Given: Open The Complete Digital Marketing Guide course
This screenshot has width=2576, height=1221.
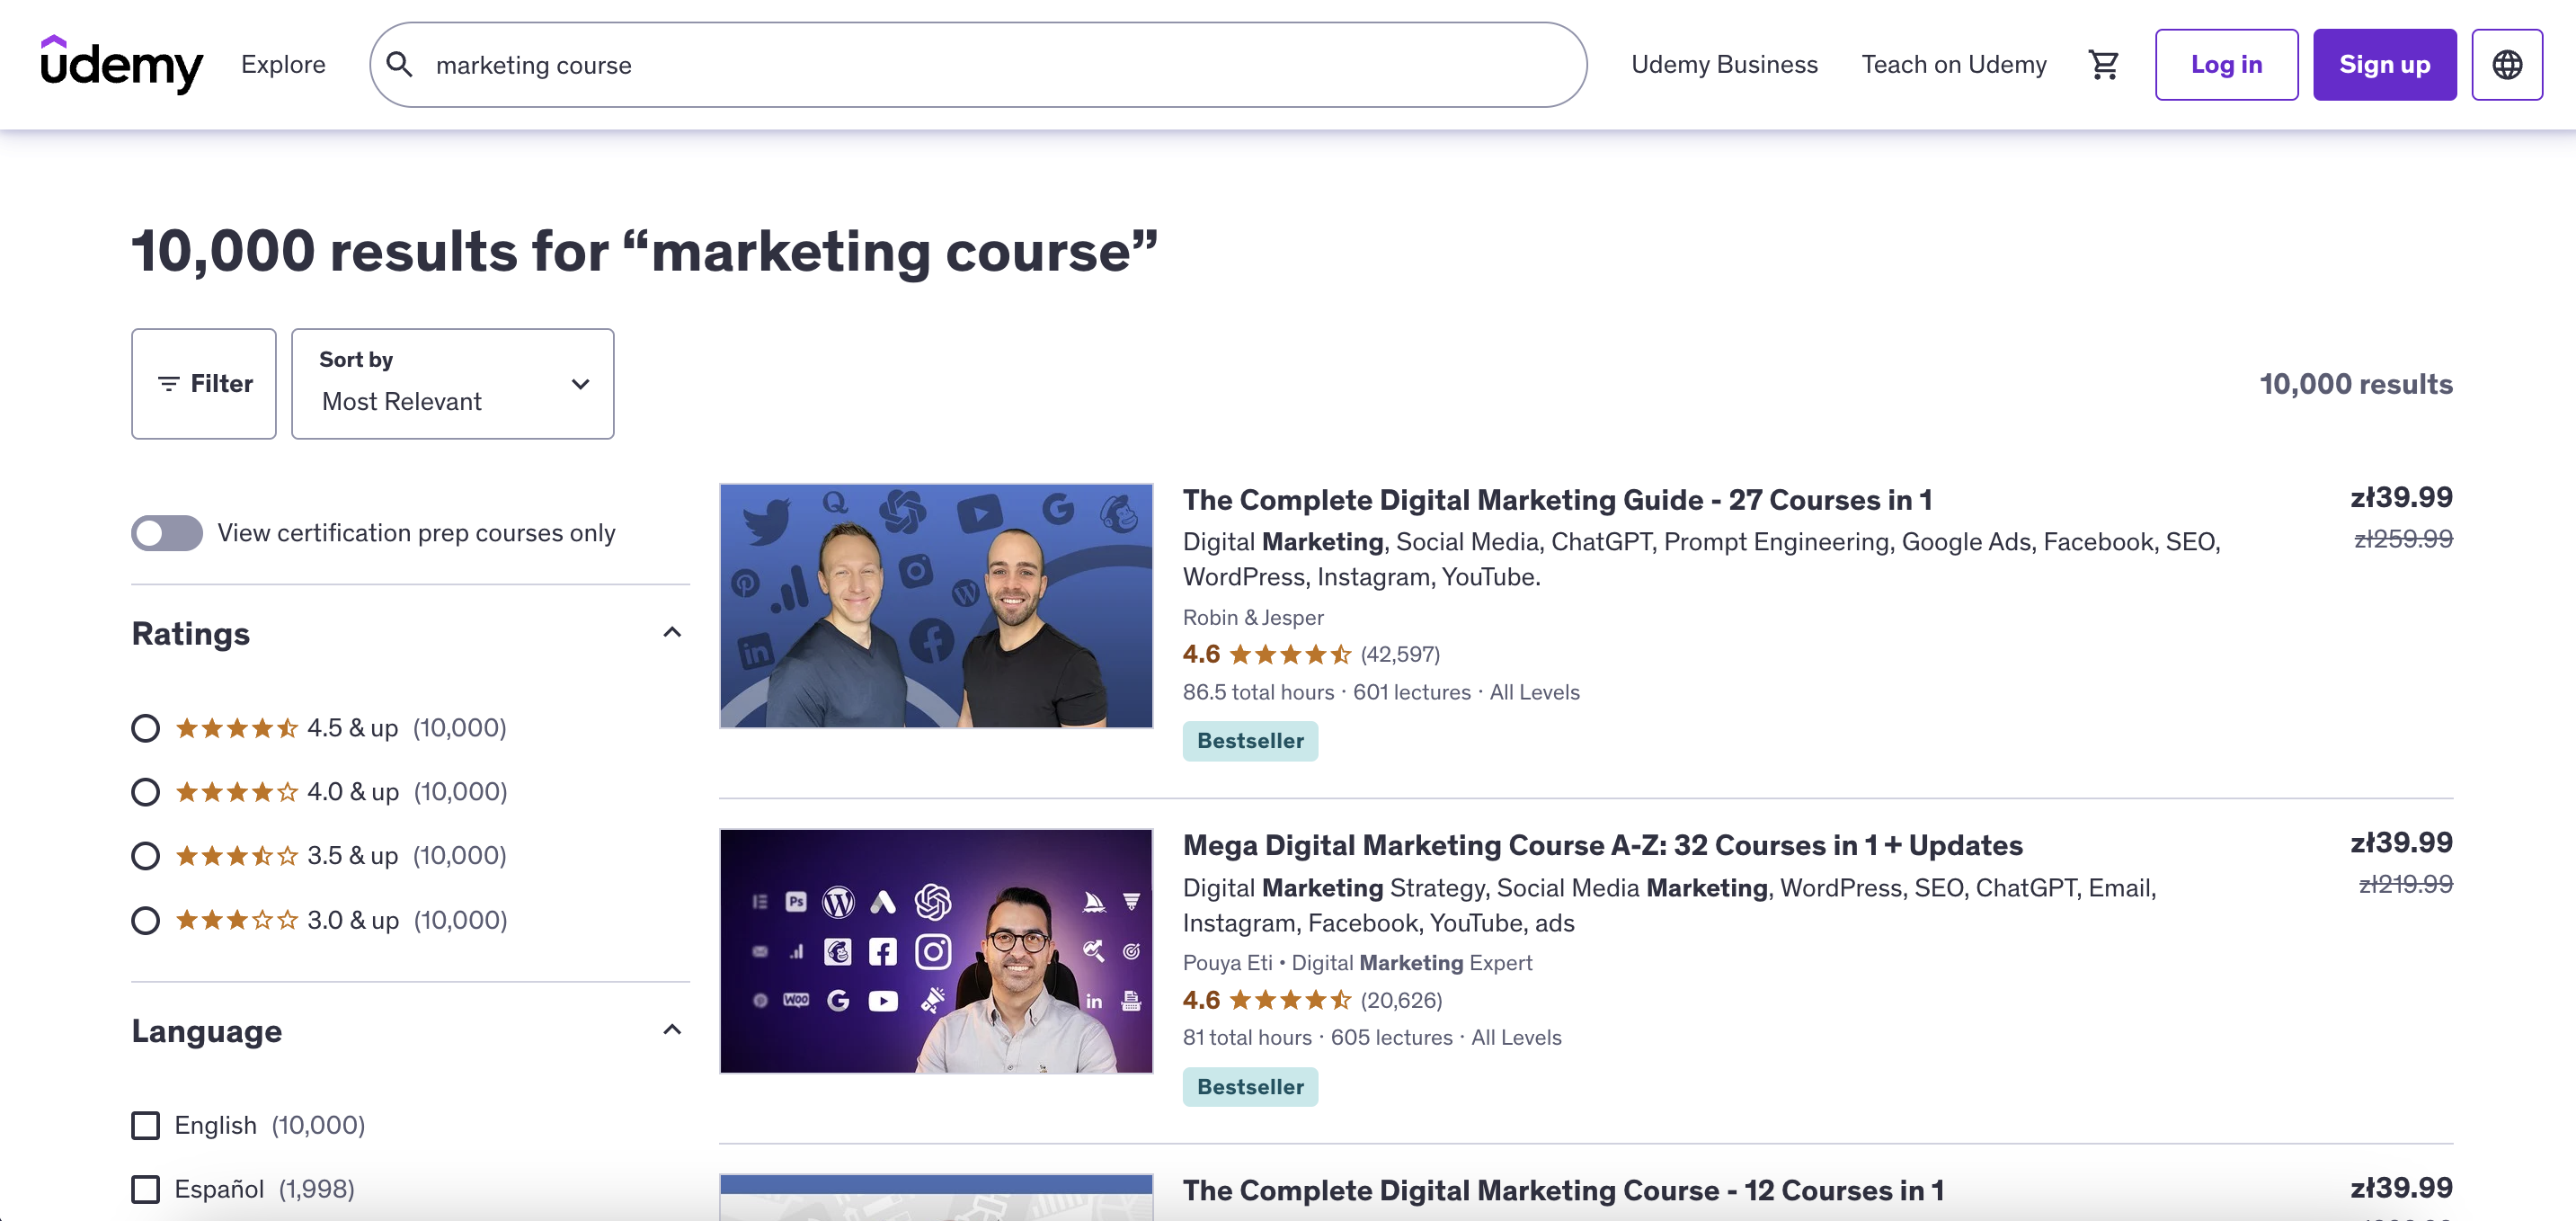Looking at the screenshot, I should tap(1556, 499).
